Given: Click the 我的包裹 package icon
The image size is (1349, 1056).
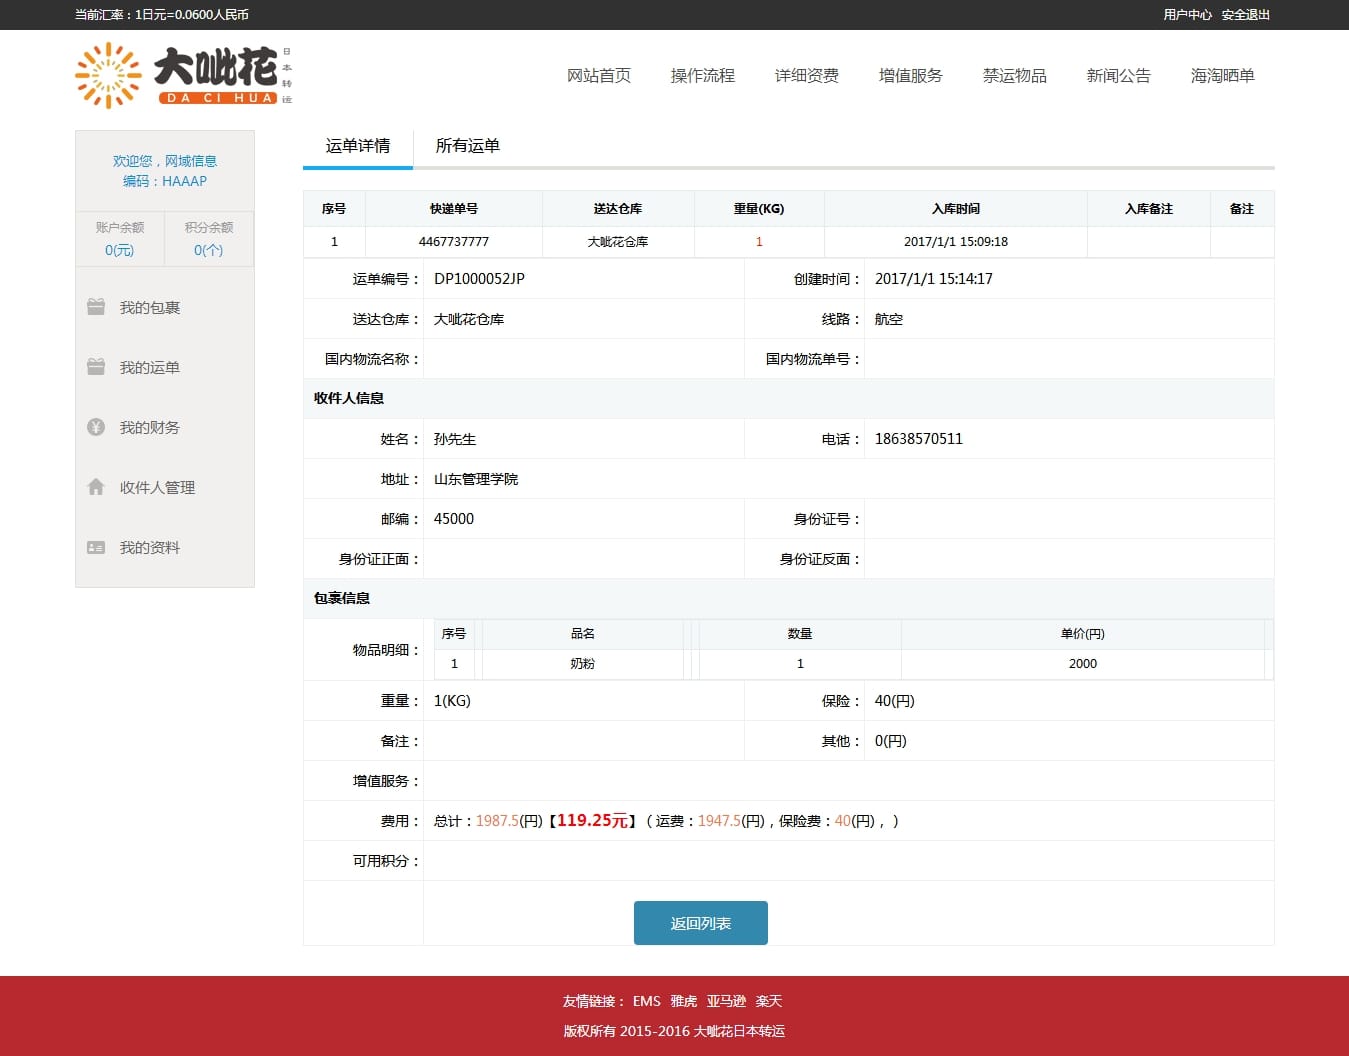Looking at the screenshot, I should [96, 307].
